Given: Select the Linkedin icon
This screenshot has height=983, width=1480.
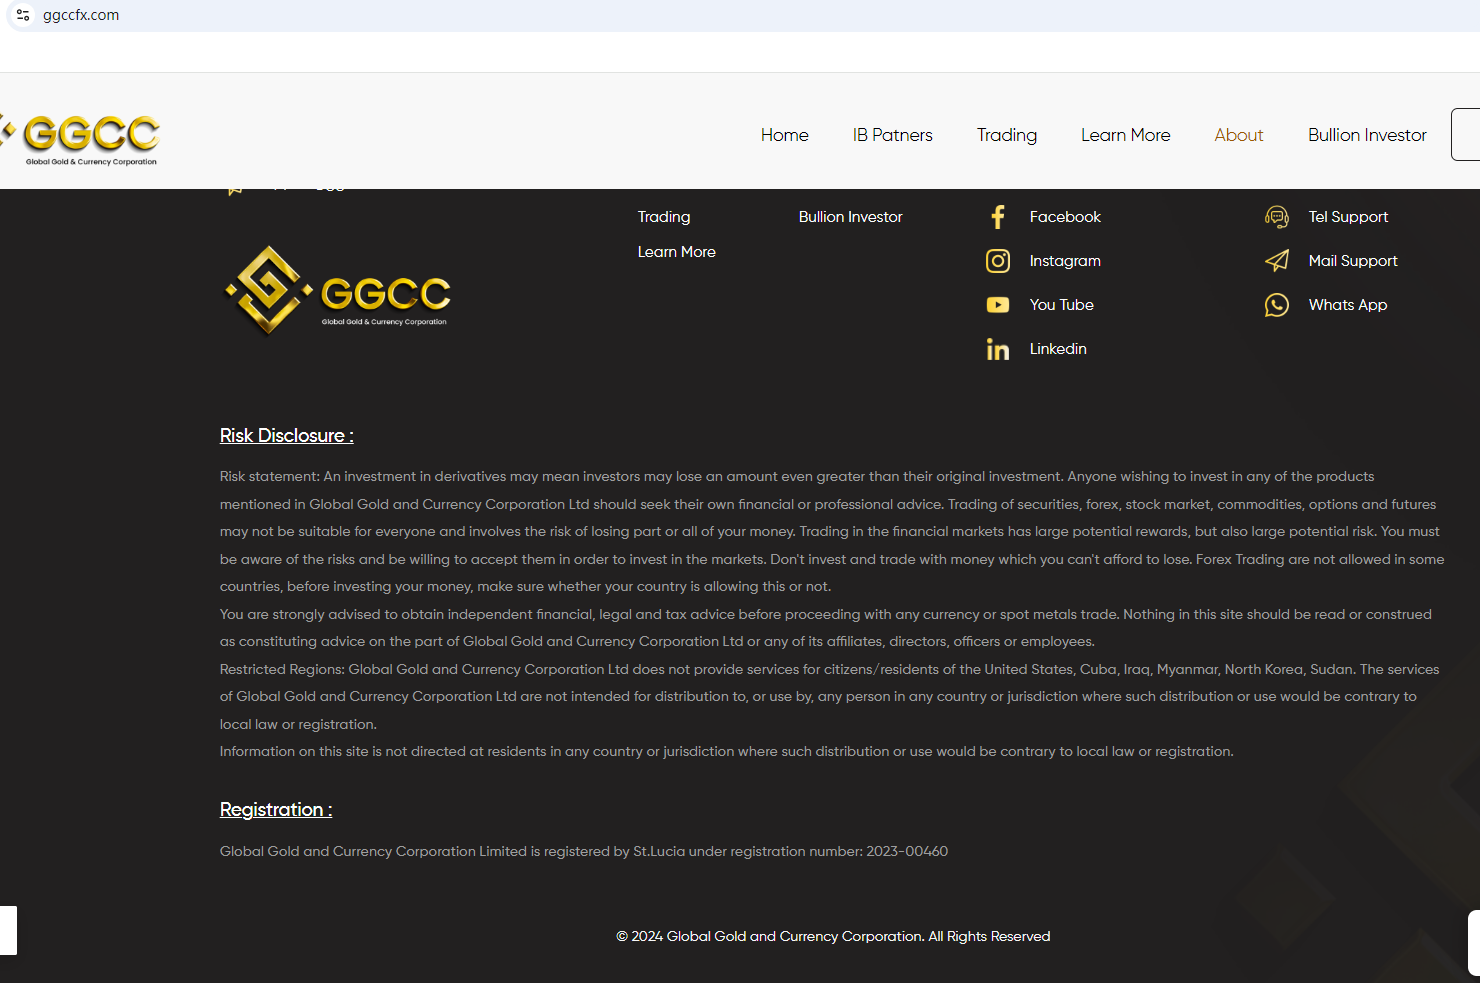Looking at the screenshot, I should coord(997,348).
